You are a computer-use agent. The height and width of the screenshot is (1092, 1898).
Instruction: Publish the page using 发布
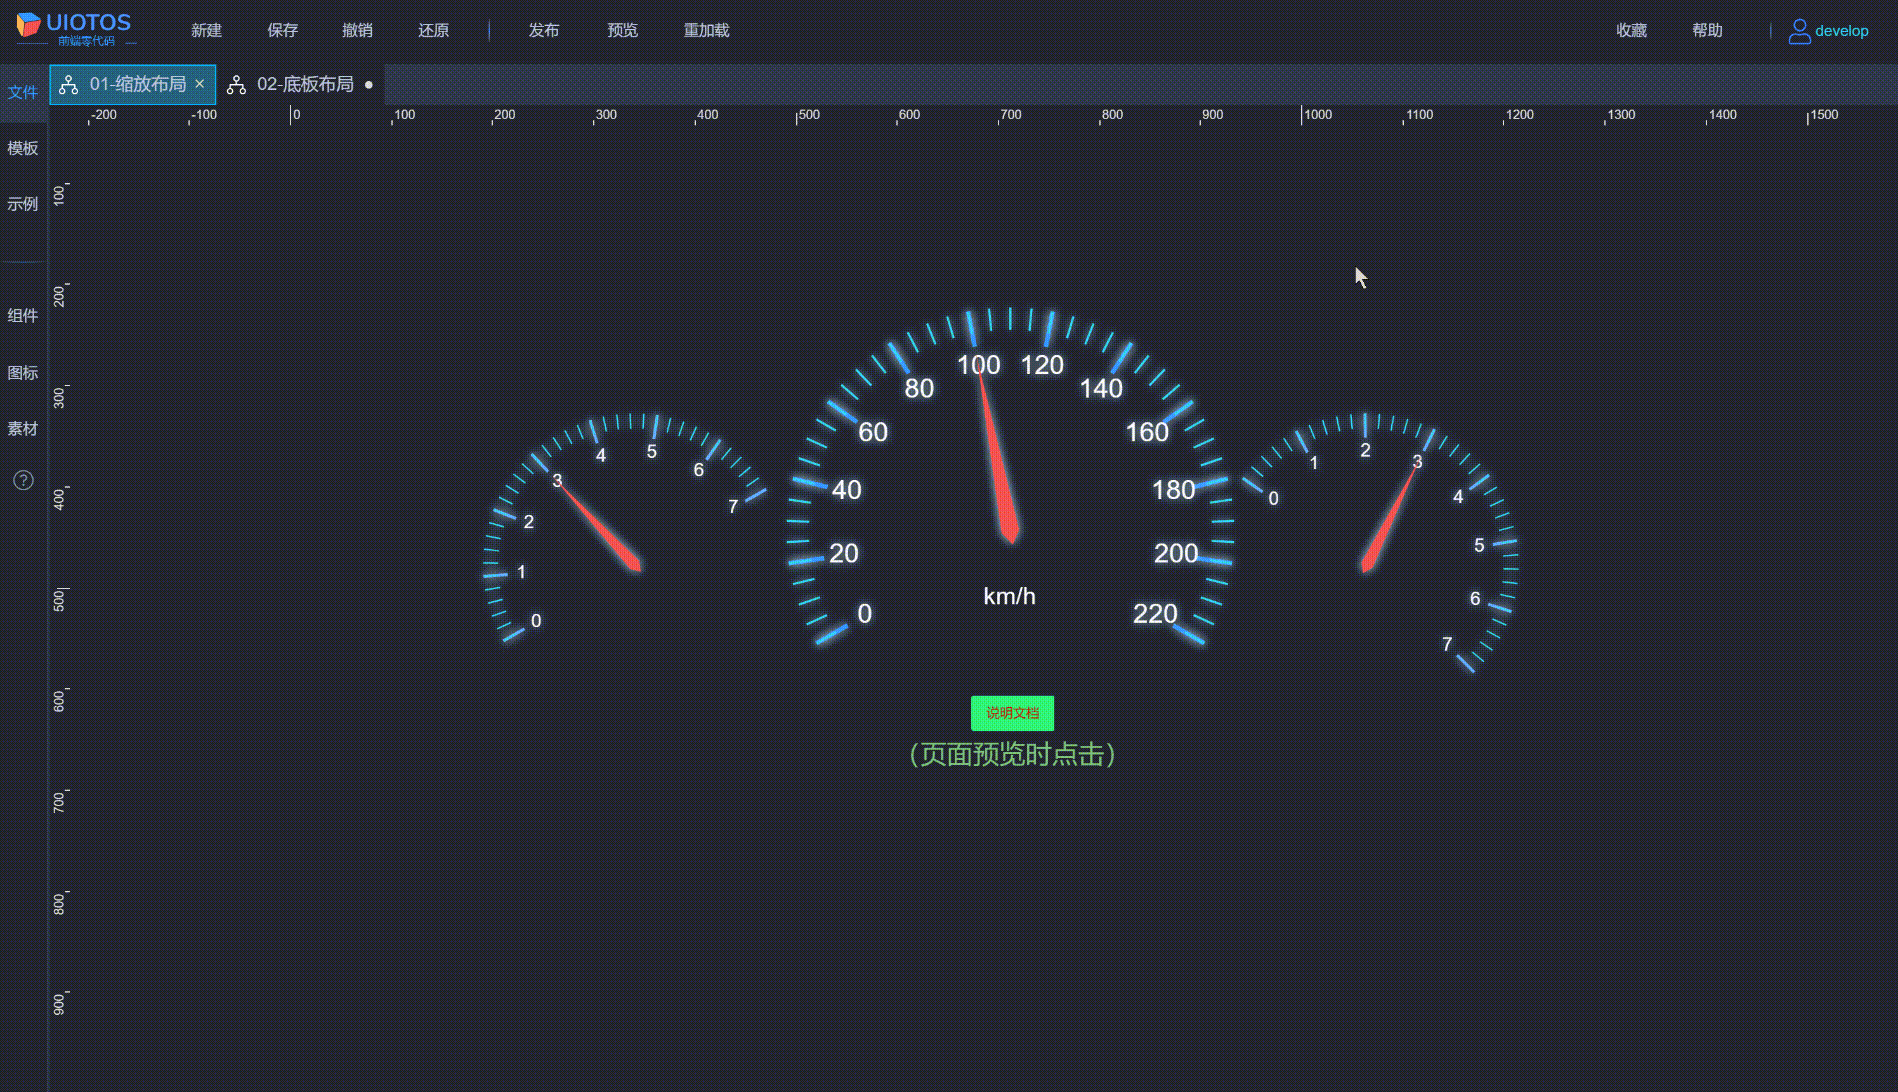543,31
